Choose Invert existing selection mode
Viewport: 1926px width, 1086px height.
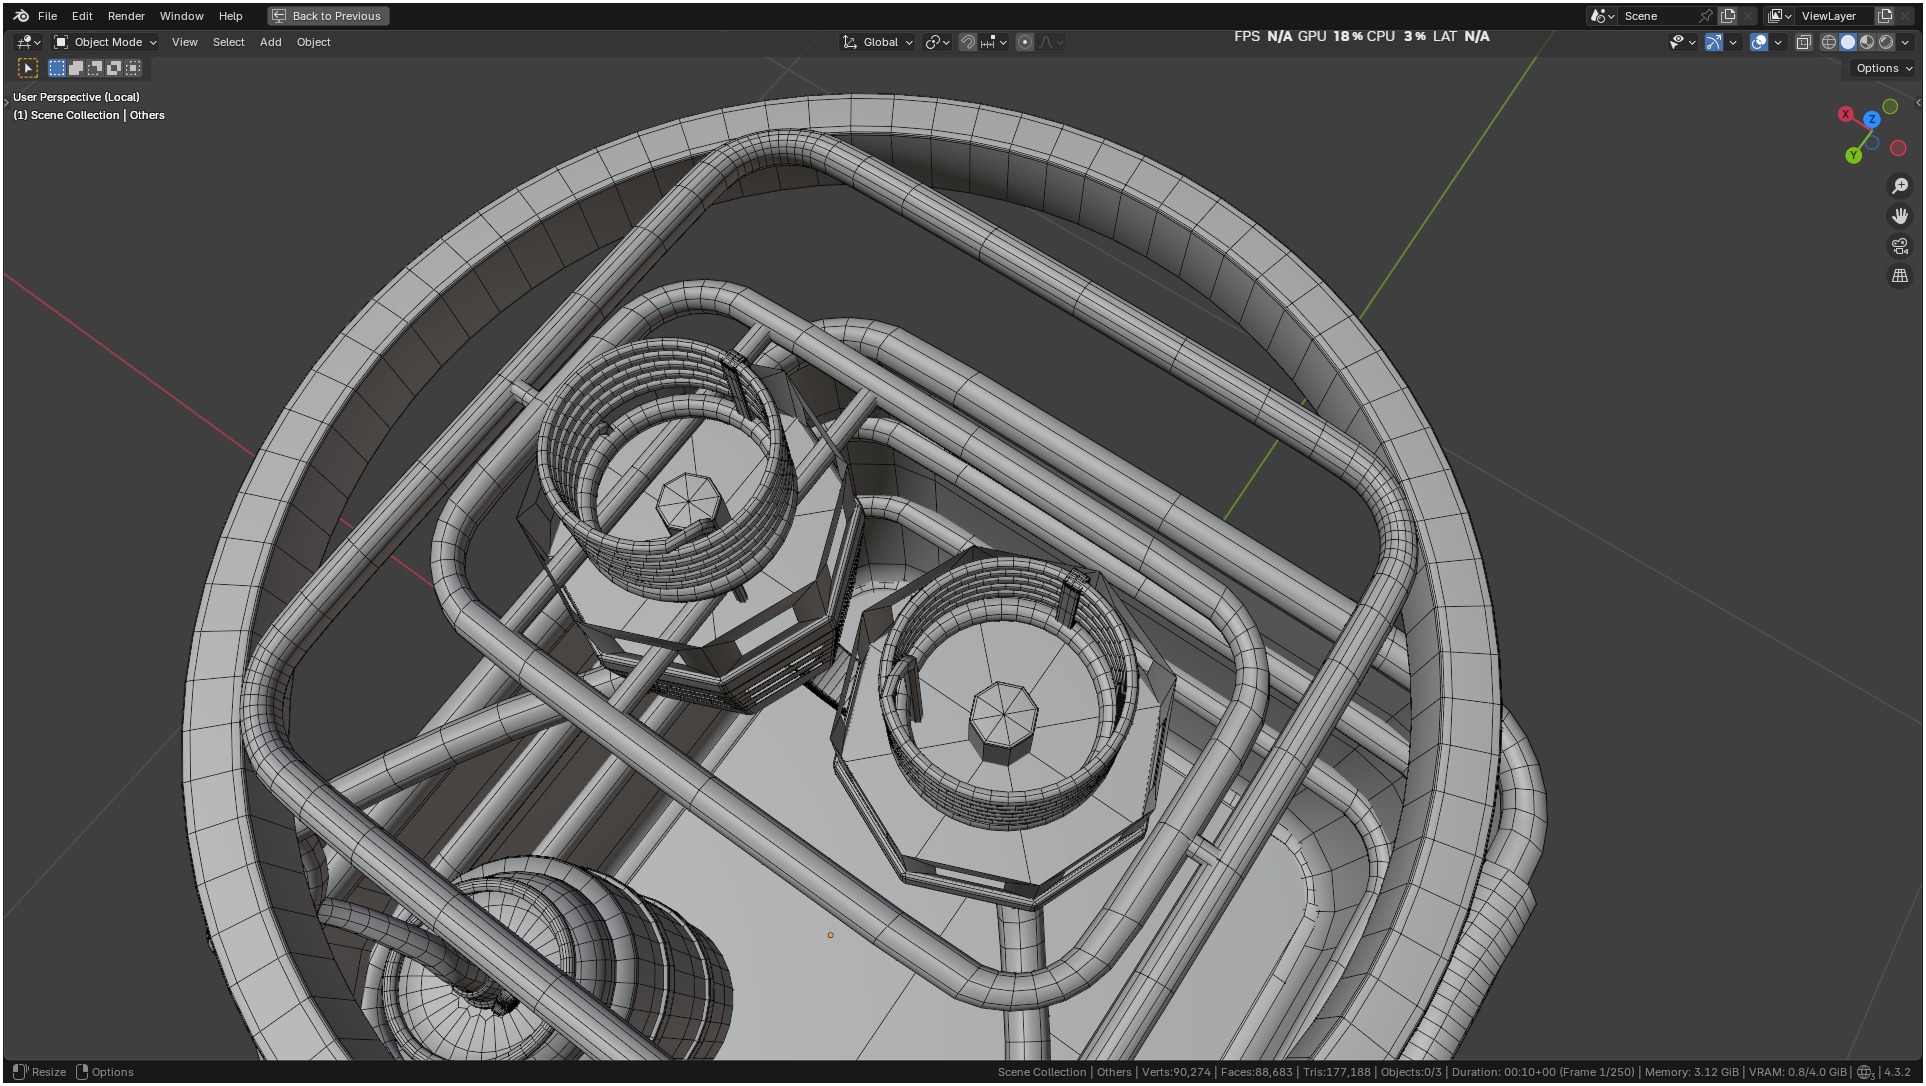pyautogui.click(x=114, y=68)
